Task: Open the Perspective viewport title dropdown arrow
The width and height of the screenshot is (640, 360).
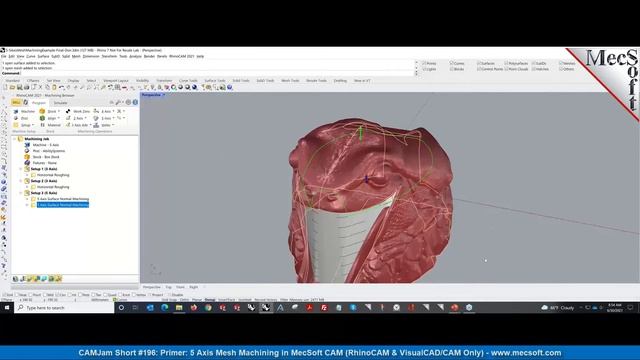Action: 164,95
